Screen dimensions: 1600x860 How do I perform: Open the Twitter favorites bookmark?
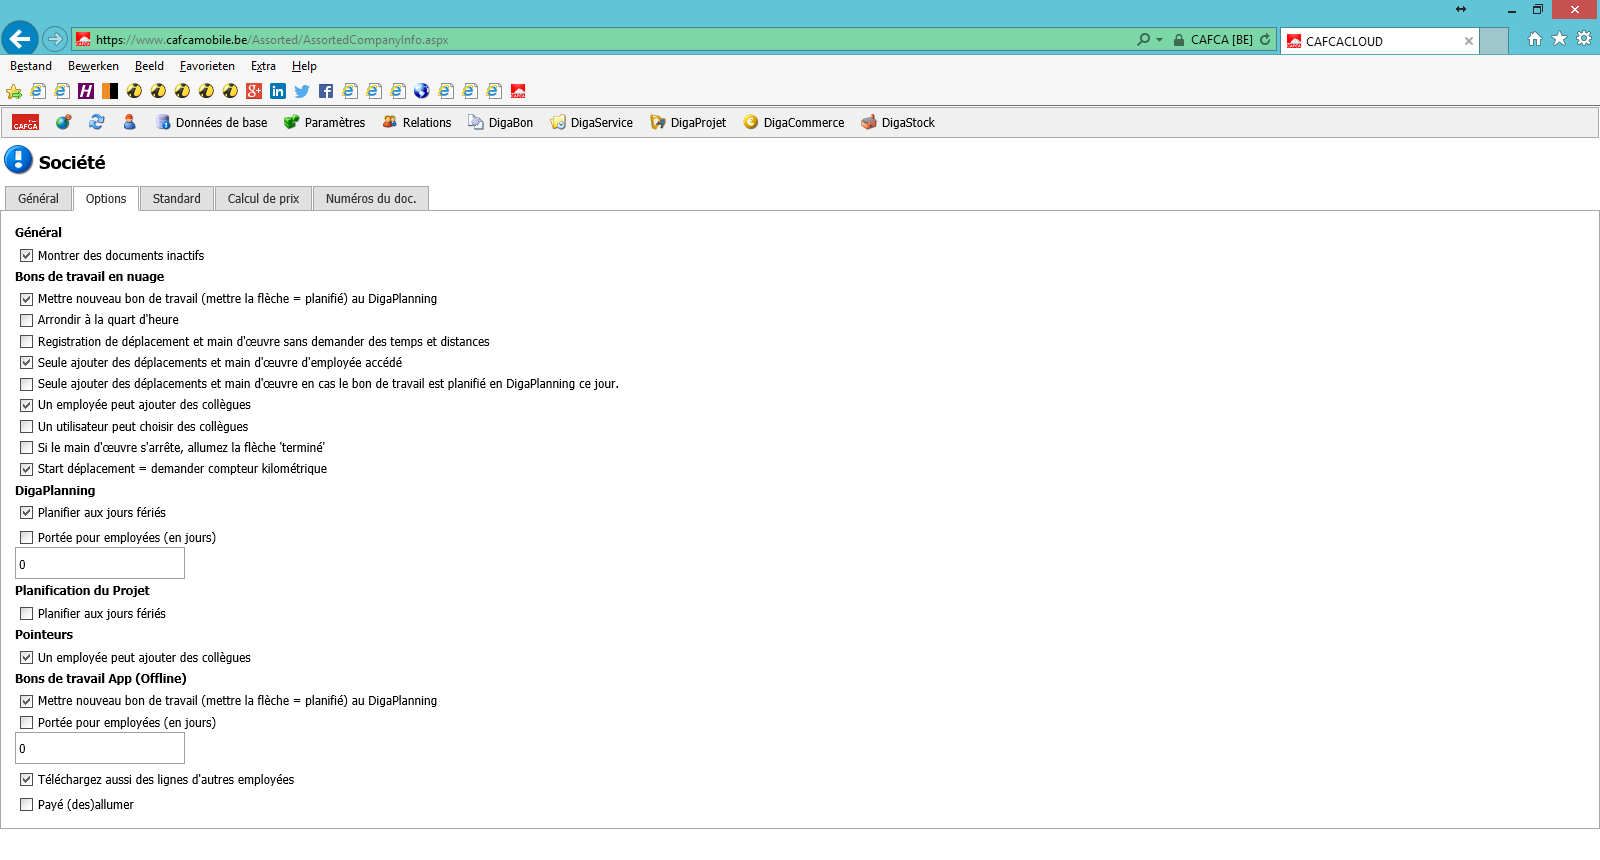point(302,91)
